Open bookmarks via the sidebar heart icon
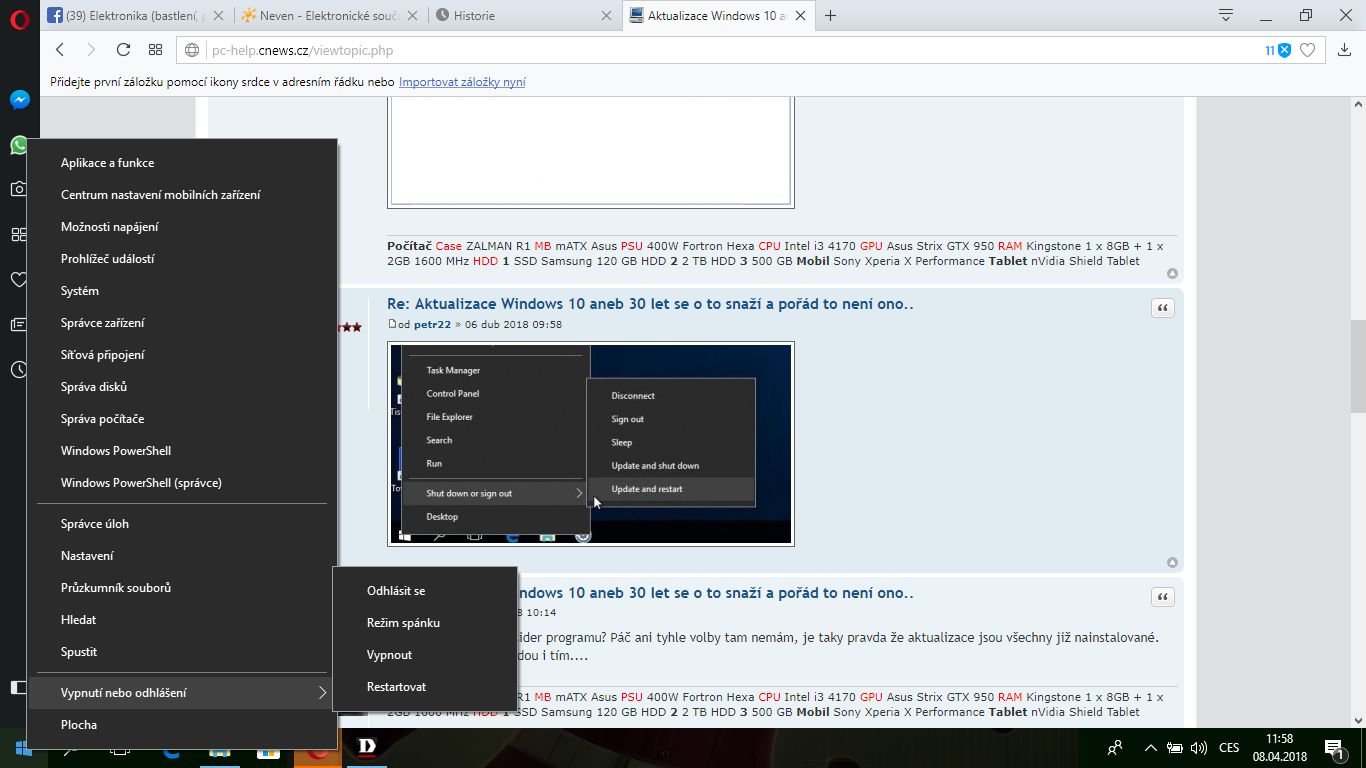 point(19,279)
